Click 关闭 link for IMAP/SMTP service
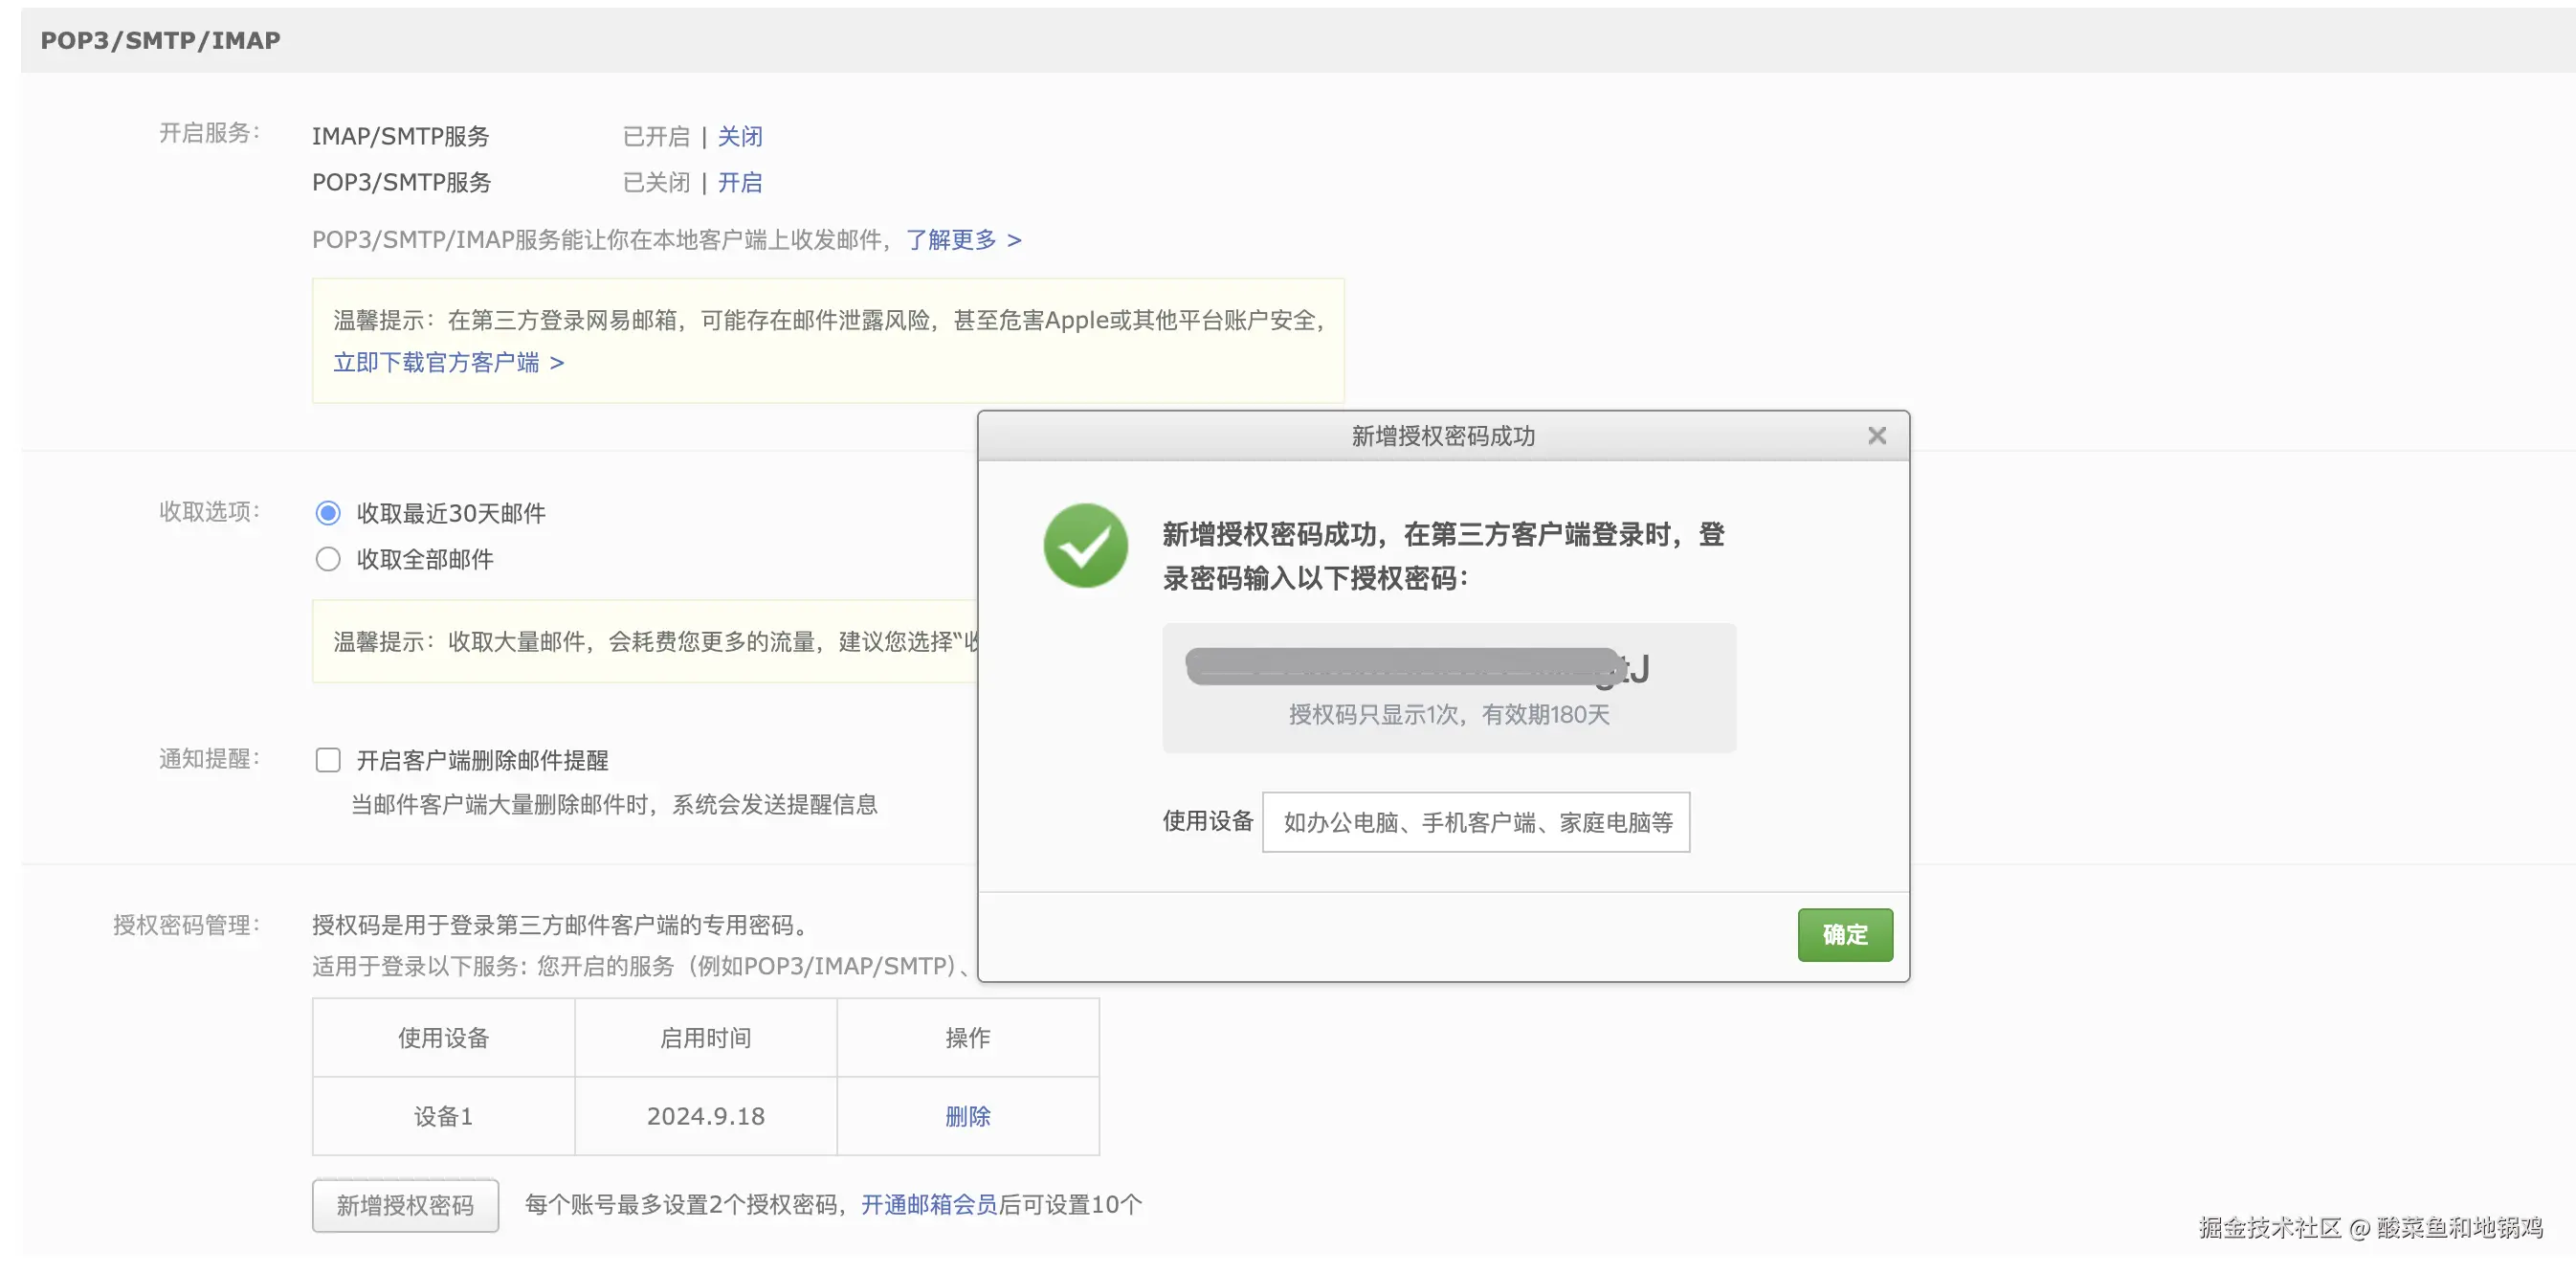The width and height of the screenshot is (2576, 1273). 740,136
